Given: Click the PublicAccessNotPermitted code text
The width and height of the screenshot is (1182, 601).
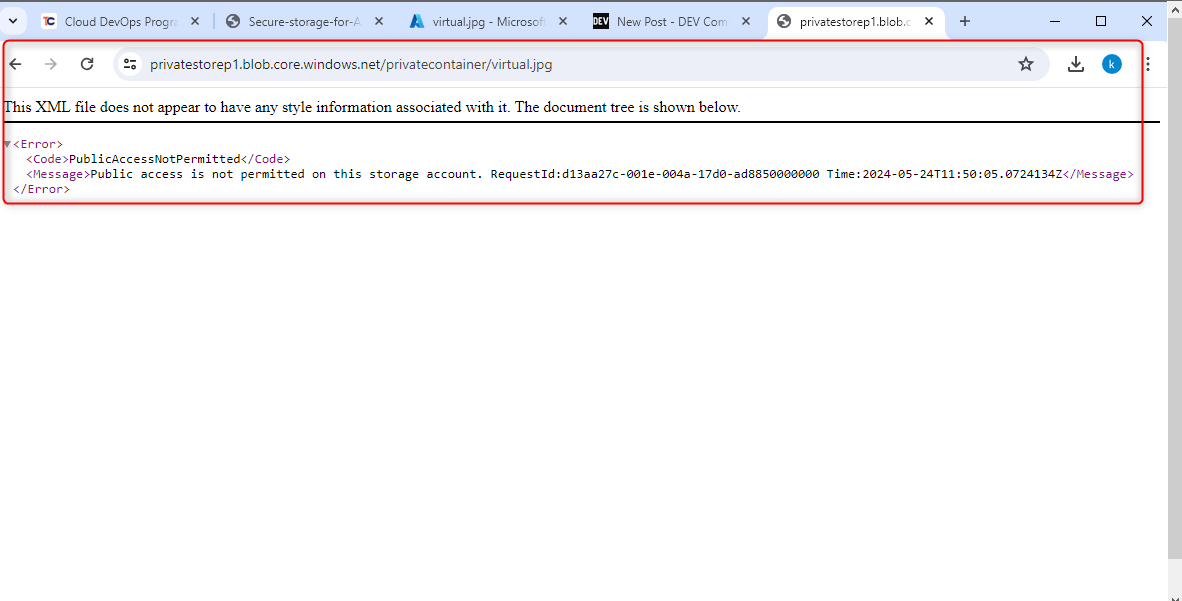Looking at the screenshot, I should [x=155, y=159].
